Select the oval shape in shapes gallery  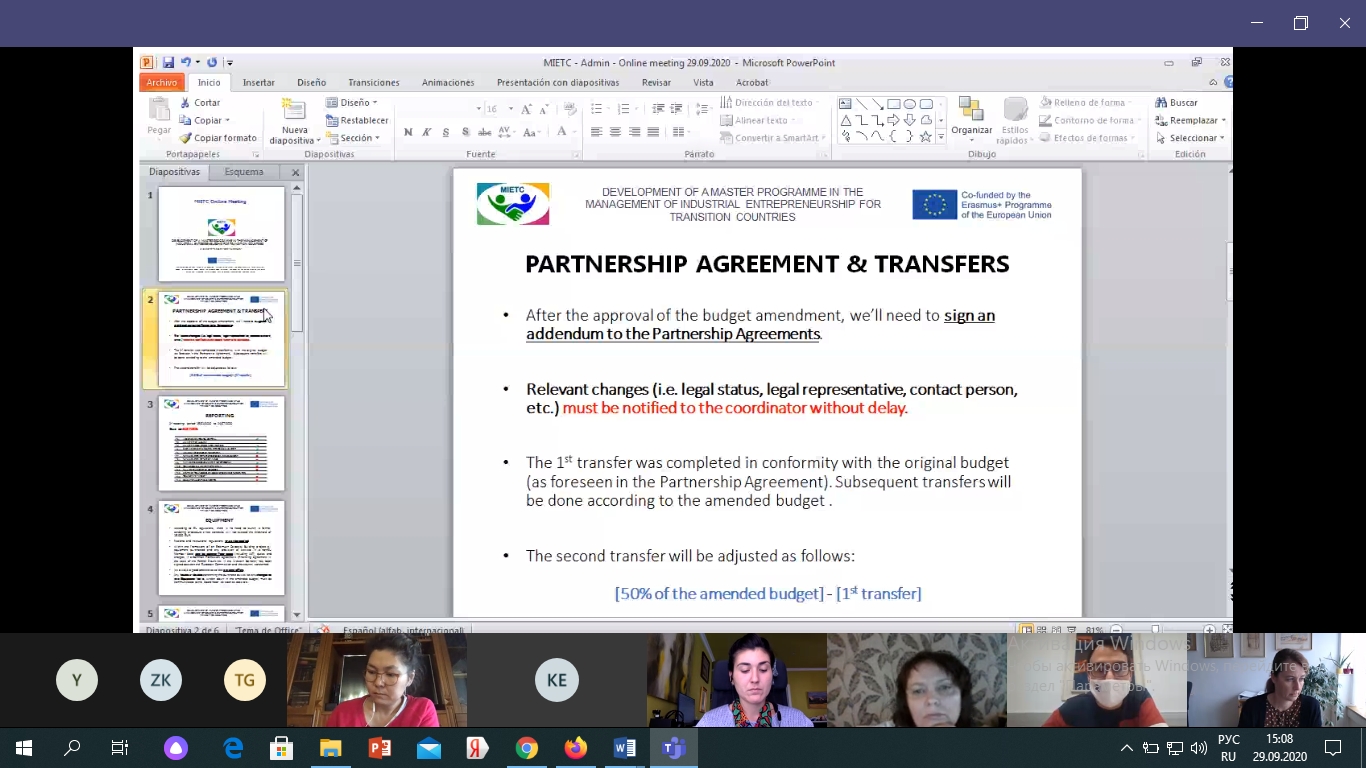[910, 104]
